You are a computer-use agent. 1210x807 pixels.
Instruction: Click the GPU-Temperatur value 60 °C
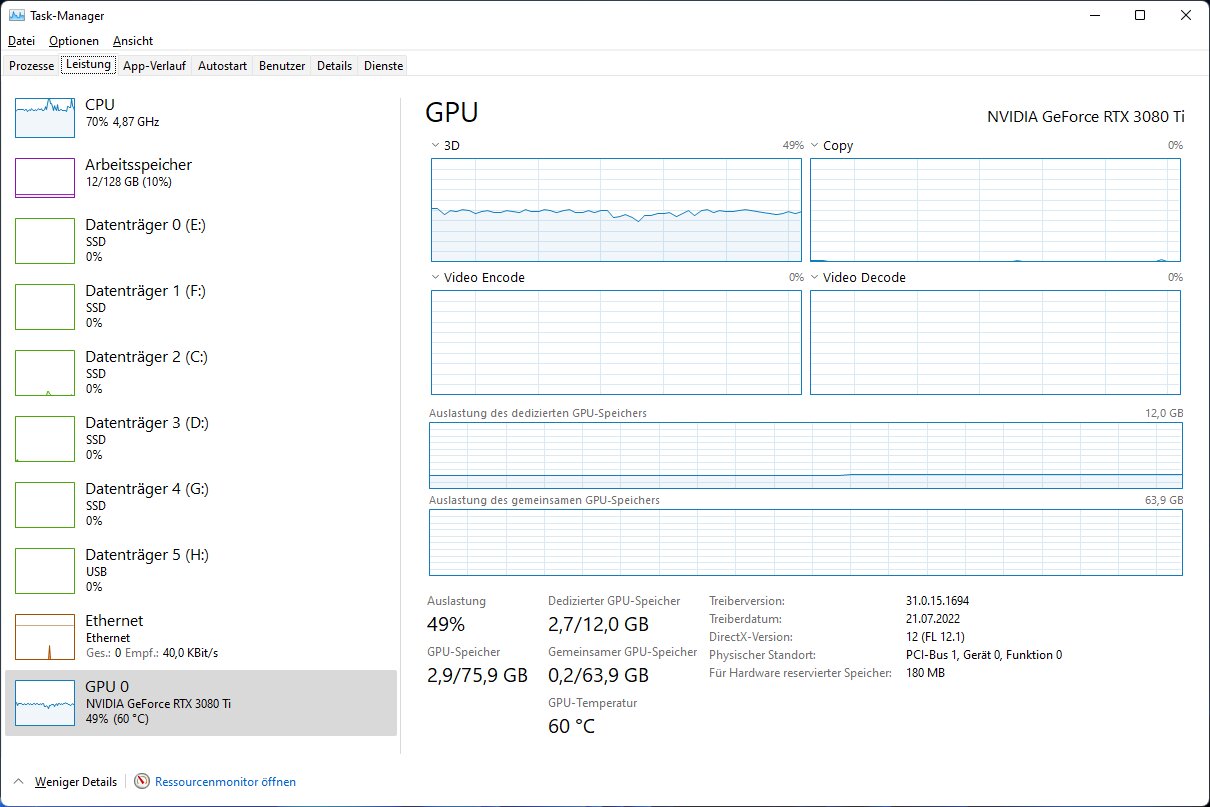point(572,726)
